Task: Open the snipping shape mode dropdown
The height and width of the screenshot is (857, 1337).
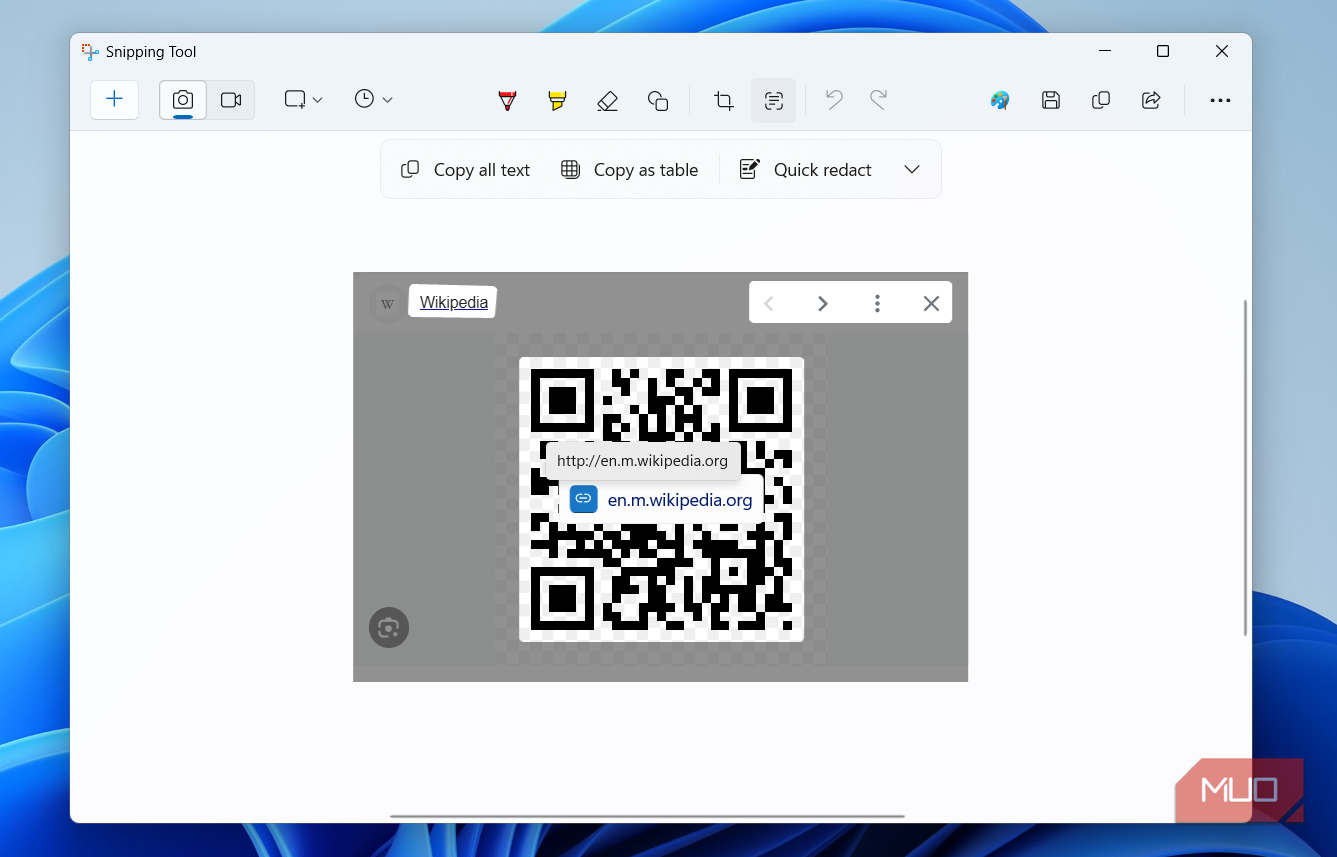Action: click(303, 99)
